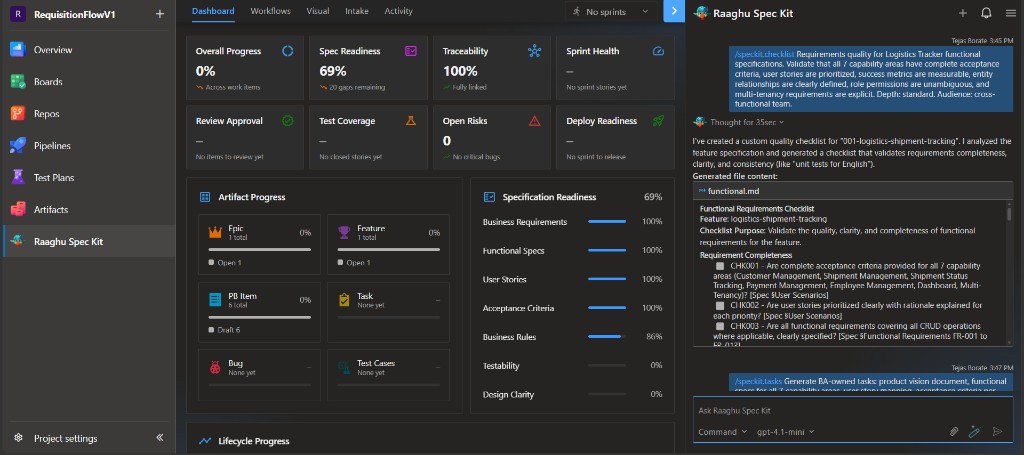The width and height of the screenshot is (1024, 455).
Task: Send message with the send arrow icon
Action: 997,431
